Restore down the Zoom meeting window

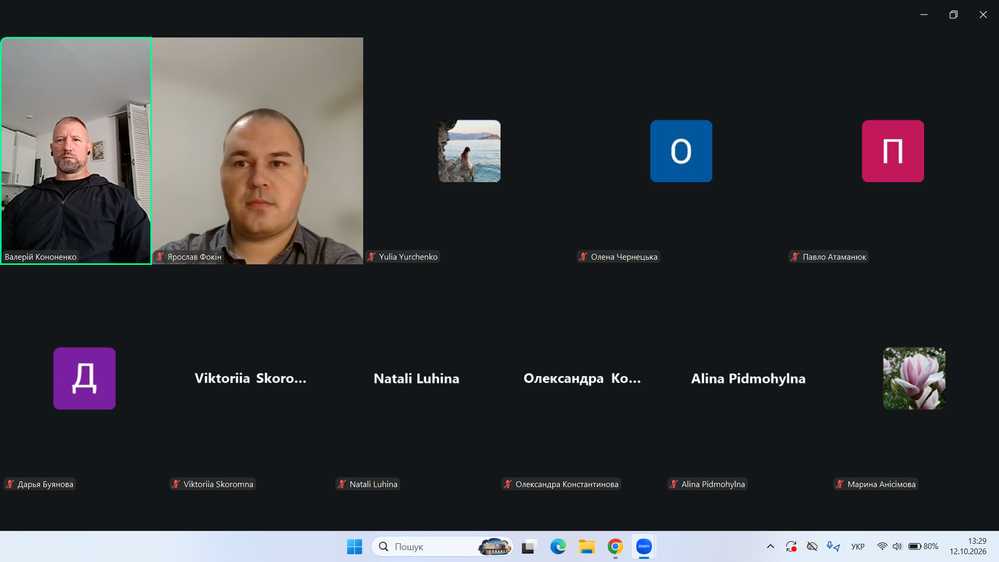pyautogui.click(x=953, y=14)
